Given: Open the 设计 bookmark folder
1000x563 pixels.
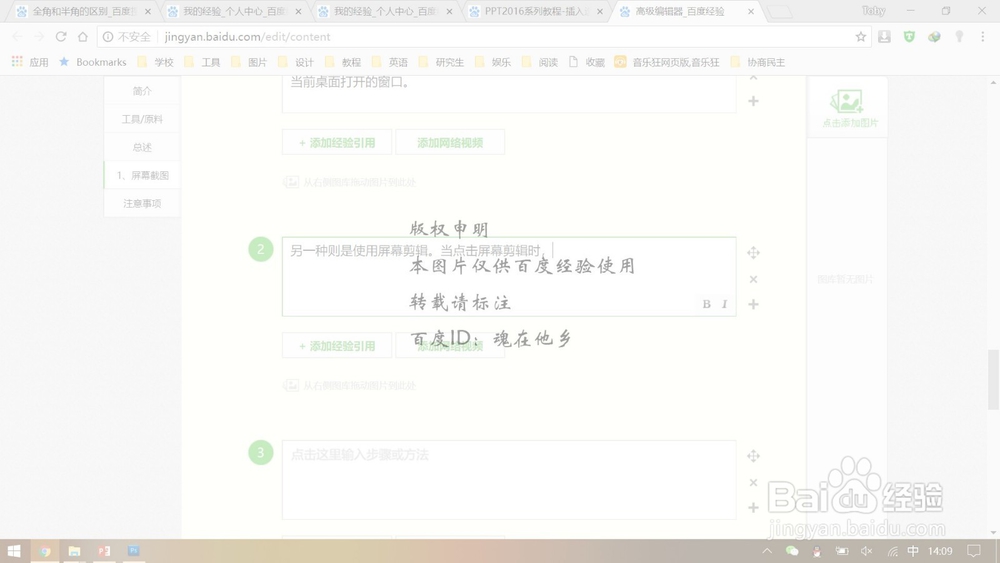Looking at the screenshot, I should click(x=296, y=62).
